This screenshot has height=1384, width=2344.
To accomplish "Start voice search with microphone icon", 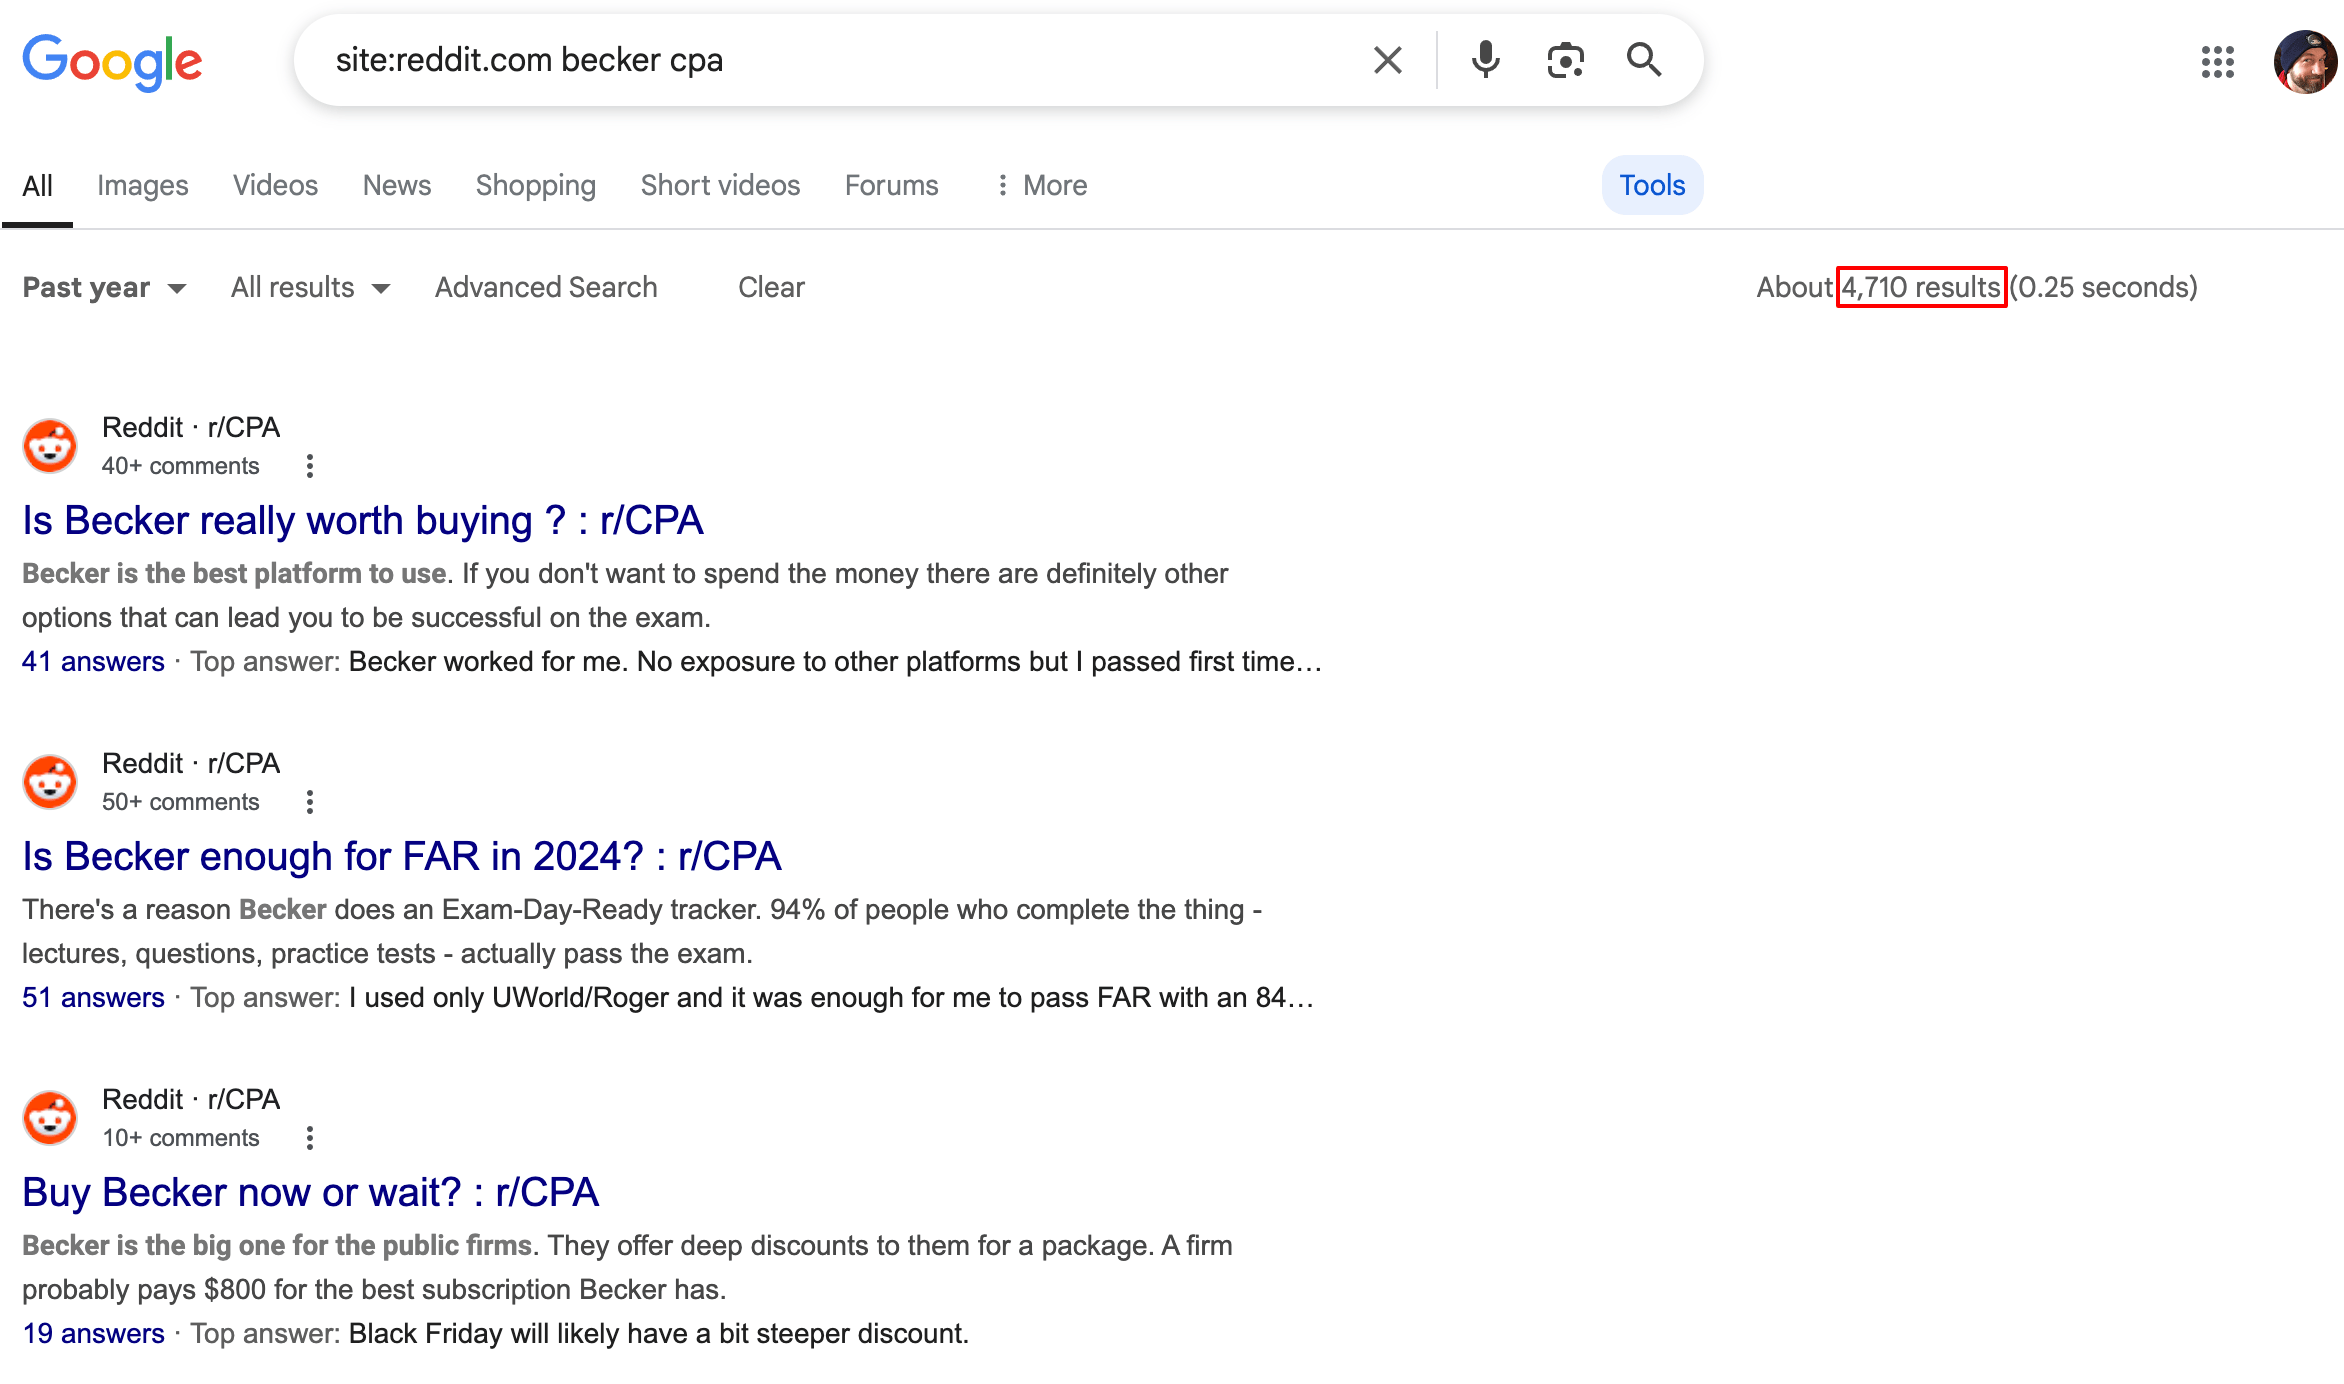I will tap(1485, 60).
